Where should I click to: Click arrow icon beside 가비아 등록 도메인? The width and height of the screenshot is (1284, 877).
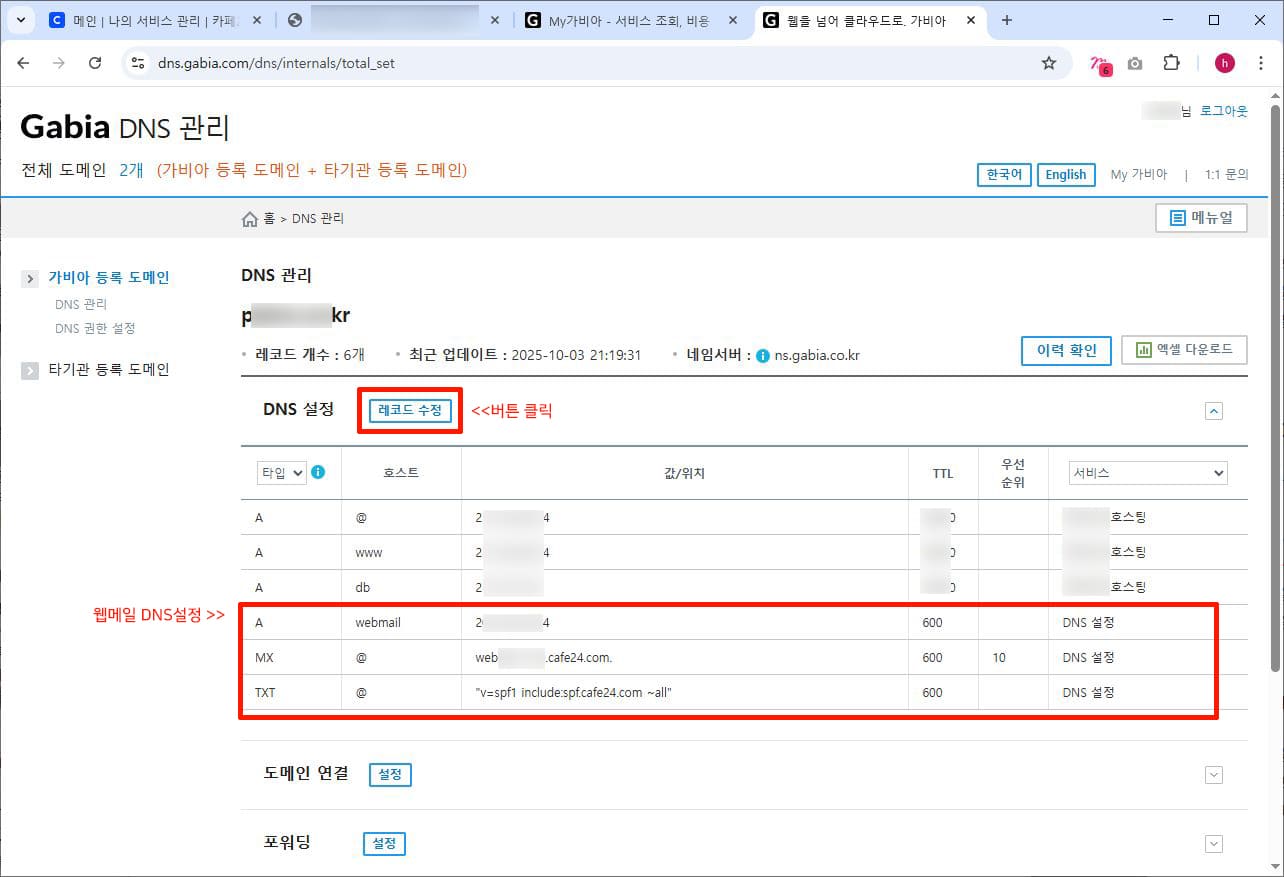[x=30, y=278]
